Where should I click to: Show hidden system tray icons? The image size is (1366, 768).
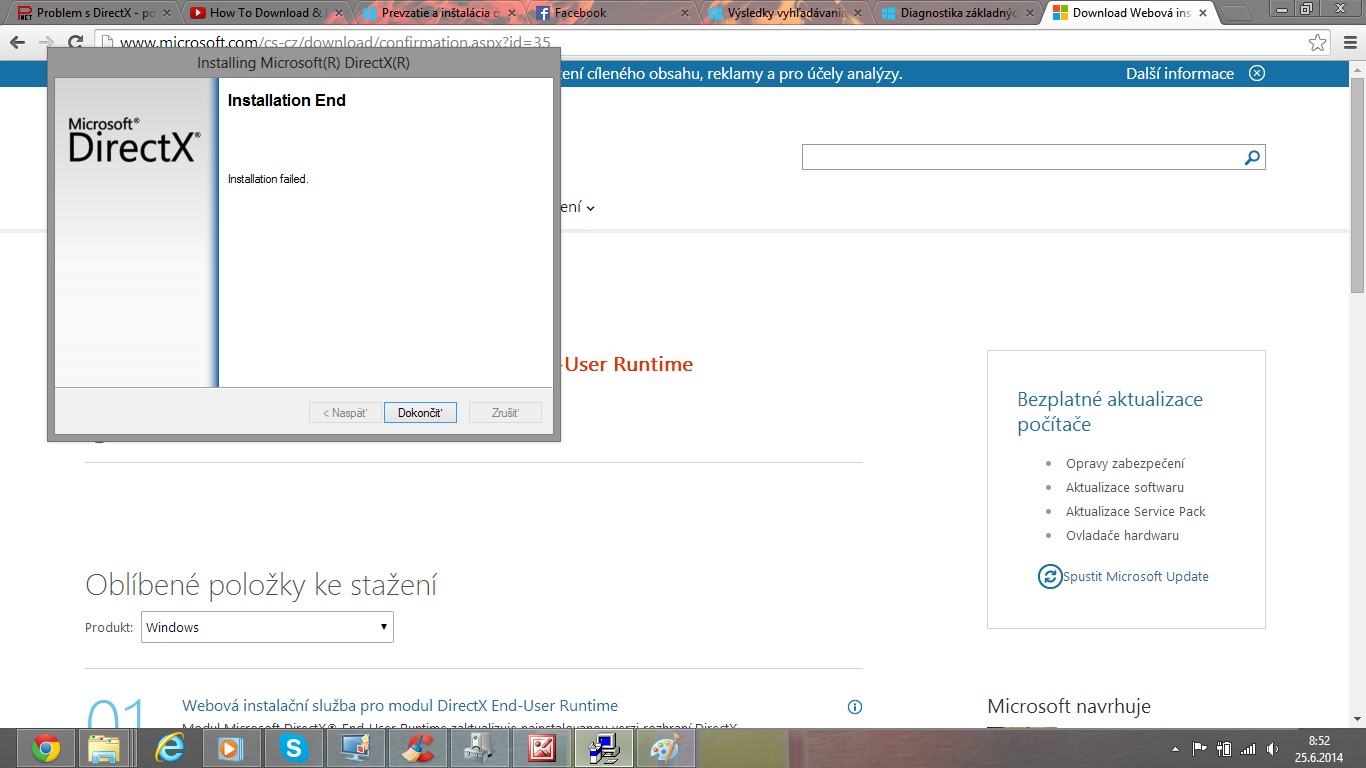[1175, 748]
